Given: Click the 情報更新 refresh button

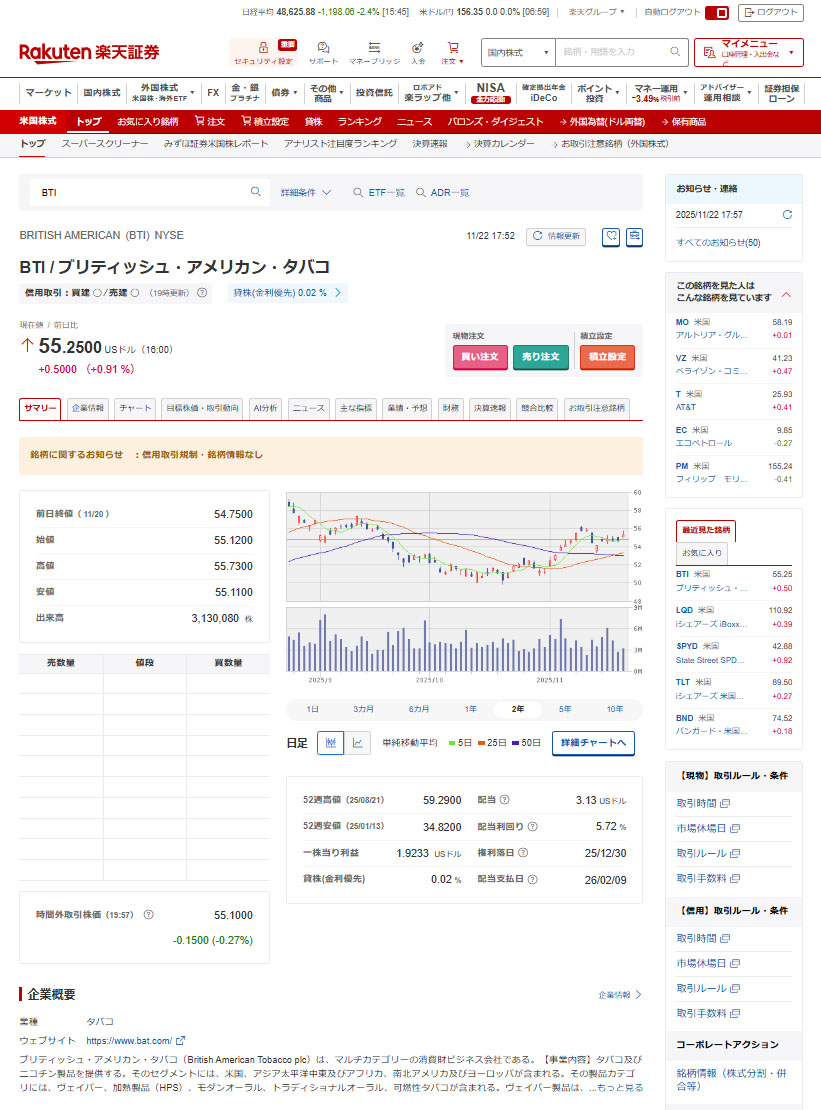Looking at the screenshot, I should 555,237.
